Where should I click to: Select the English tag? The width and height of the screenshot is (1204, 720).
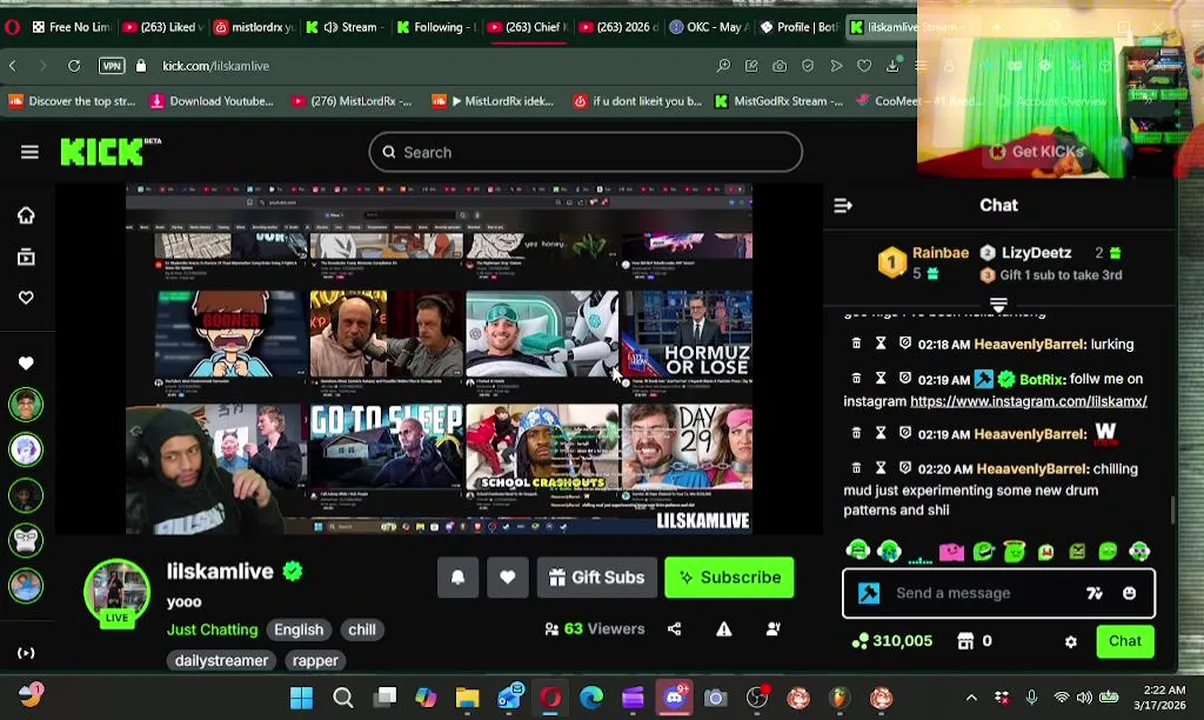coord(299,629)
